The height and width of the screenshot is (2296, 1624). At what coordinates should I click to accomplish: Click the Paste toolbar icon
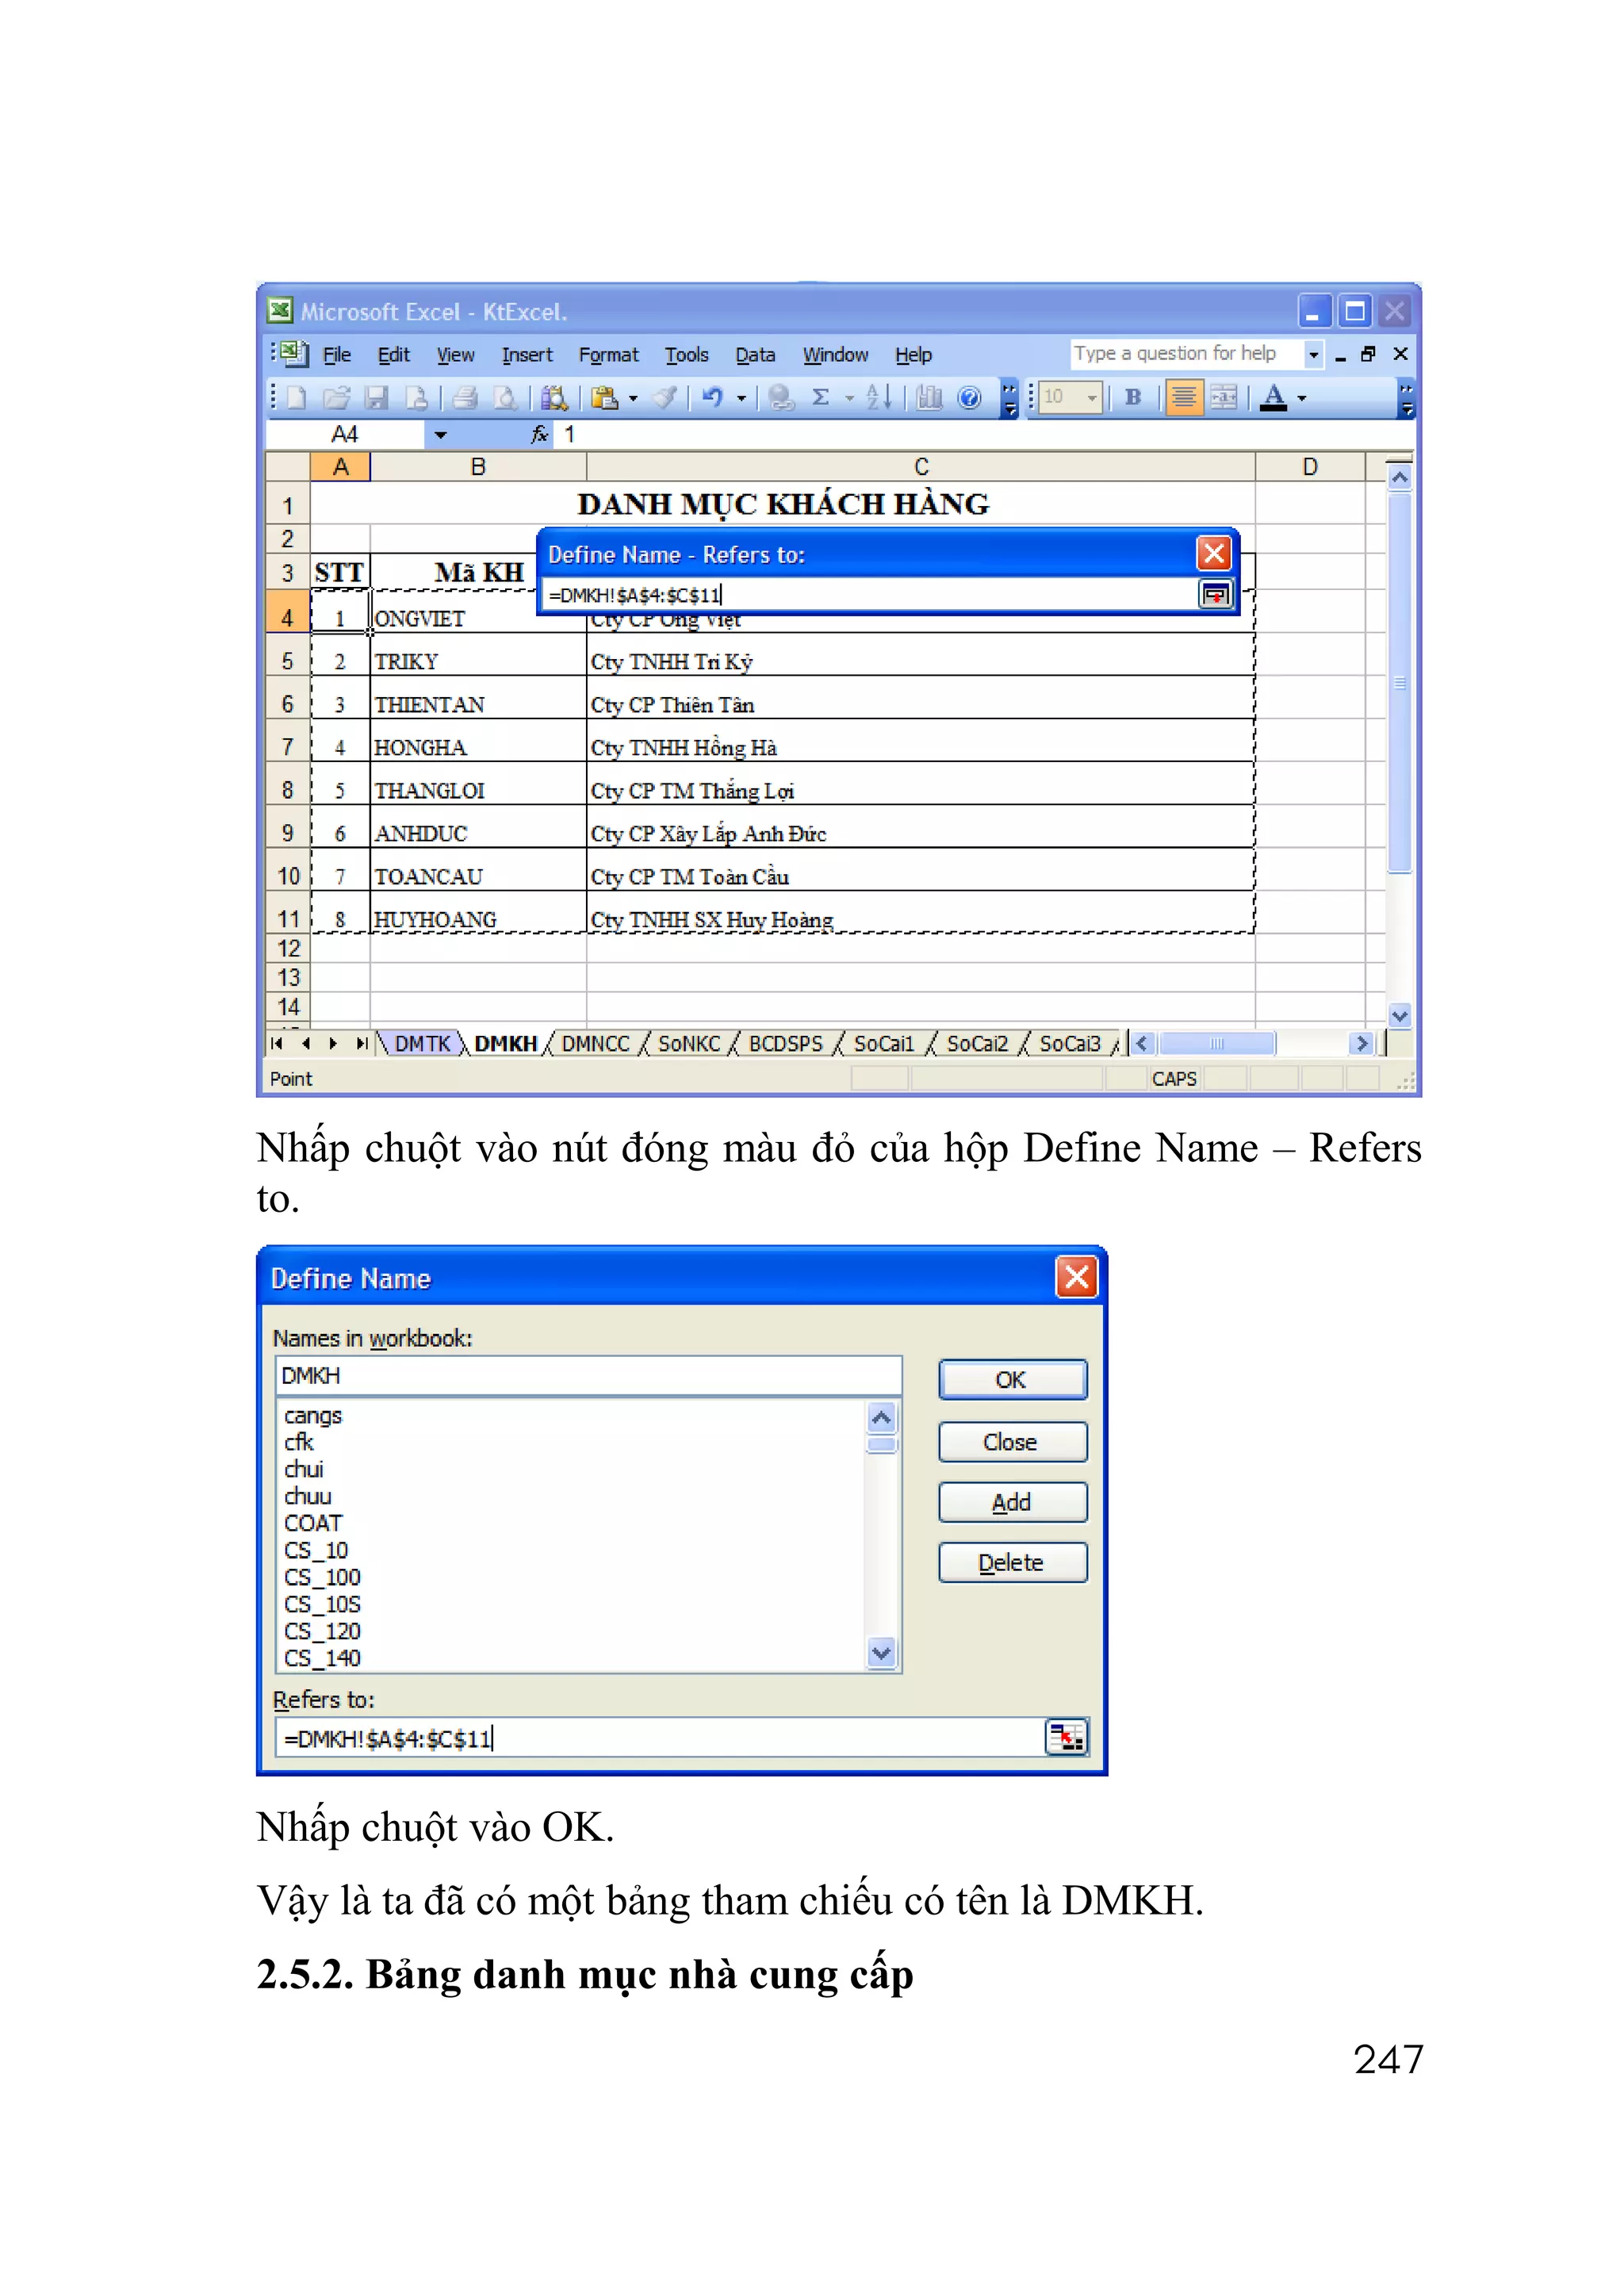coord(604,398)
